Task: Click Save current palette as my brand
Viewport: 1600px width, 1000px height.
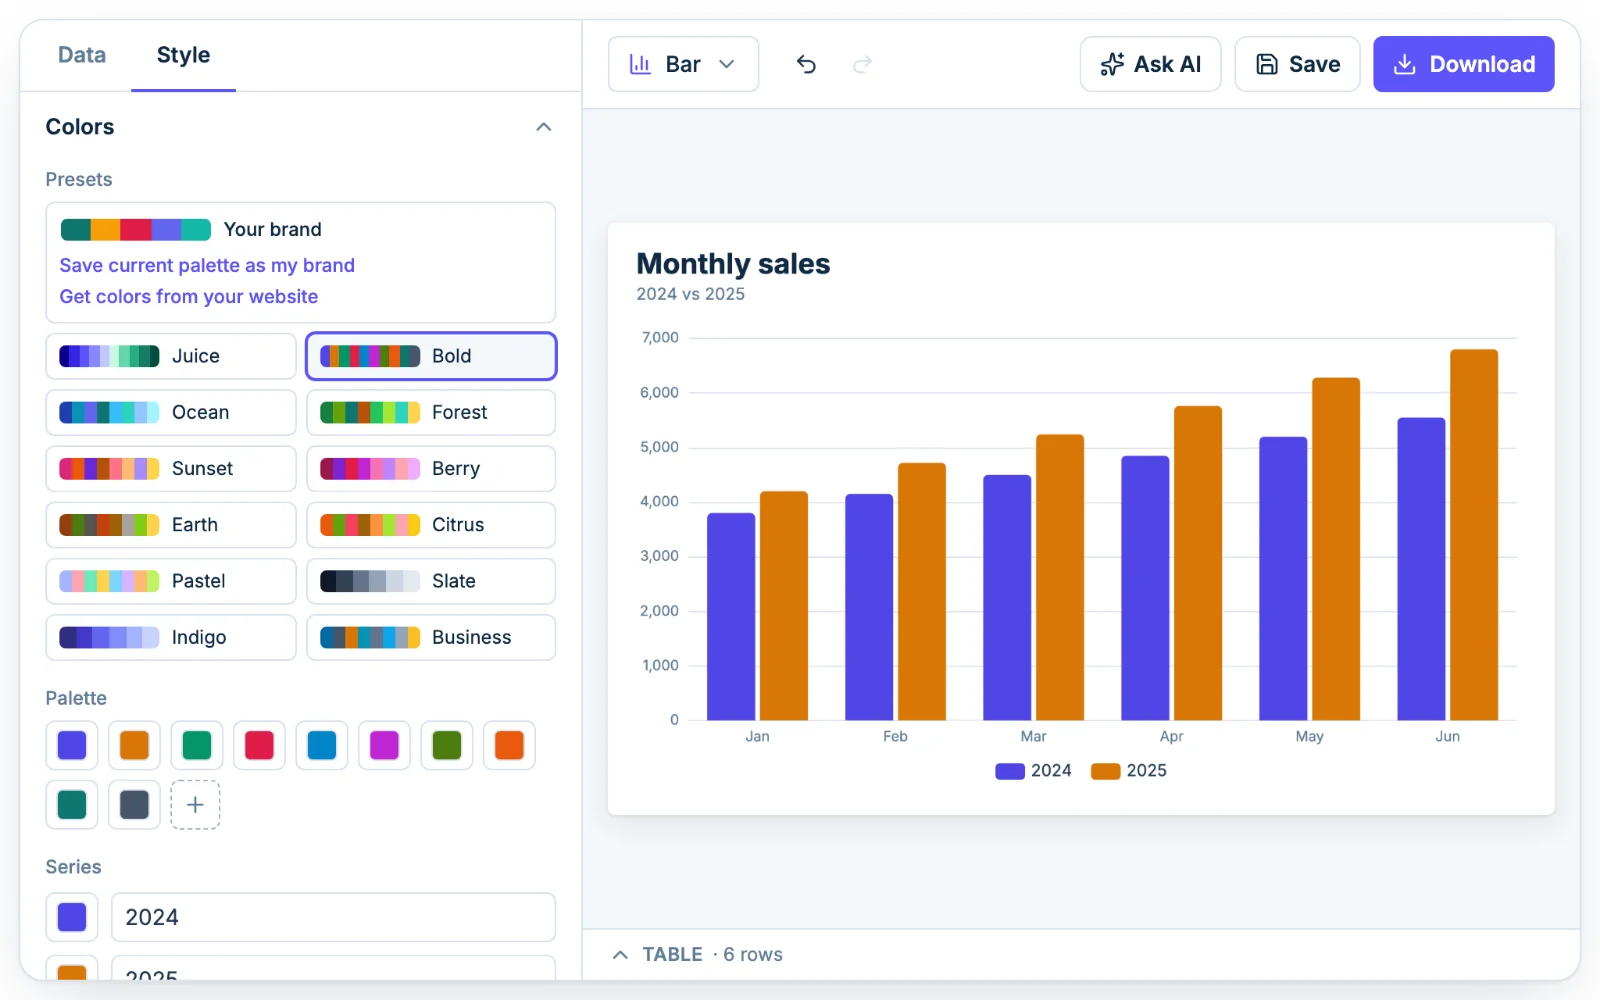Action: (x=207, y=265)
